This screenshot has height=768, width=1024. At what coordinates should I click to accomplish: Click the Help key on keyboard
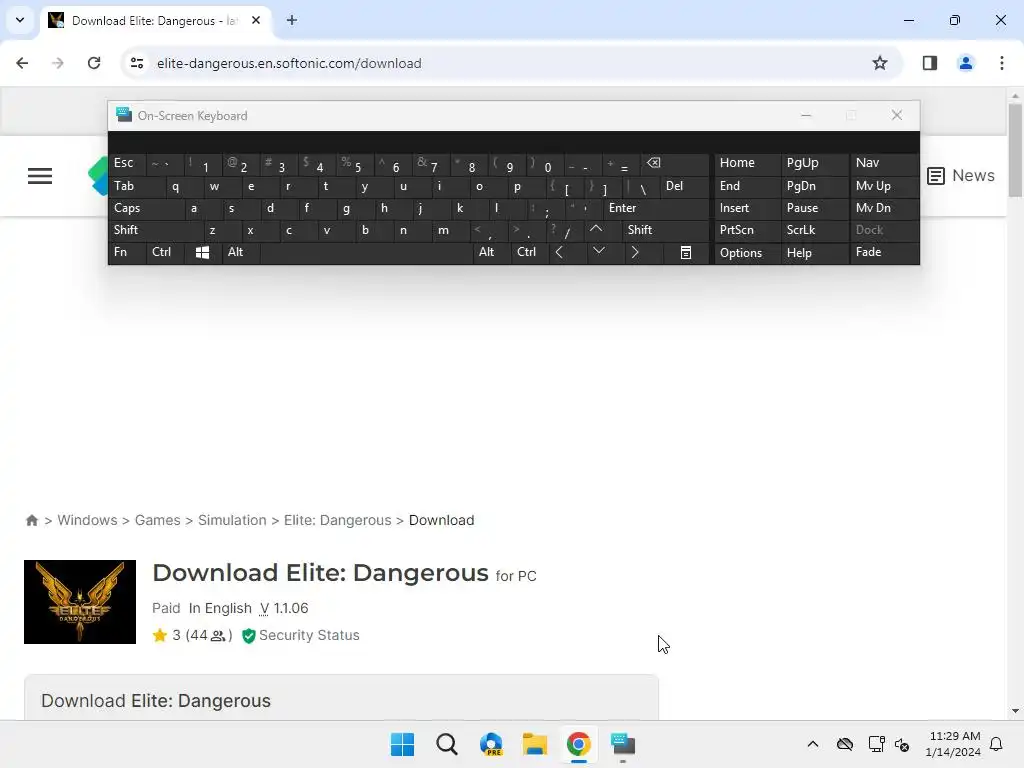click(x=814, y=253)
